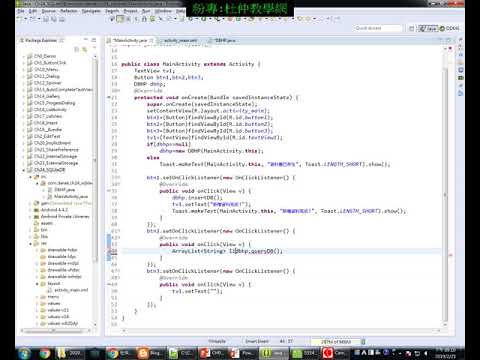Viewport: 480px width, 360px height.
Task: Click the Quick Access search field
Action: tap(378, 28)
